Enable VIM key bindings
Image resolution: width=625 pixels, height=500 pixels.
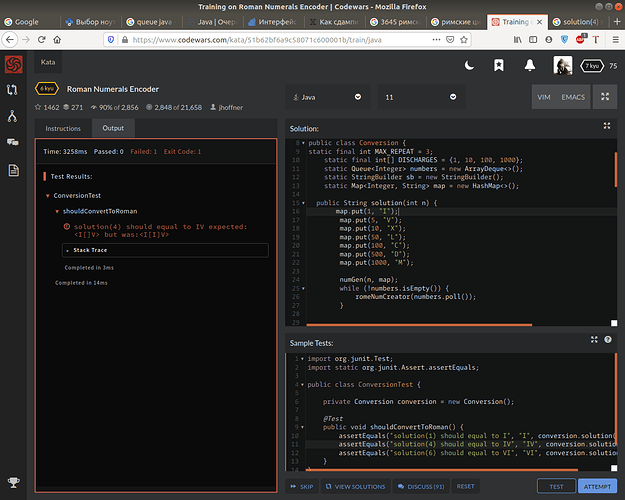[544, 97]
